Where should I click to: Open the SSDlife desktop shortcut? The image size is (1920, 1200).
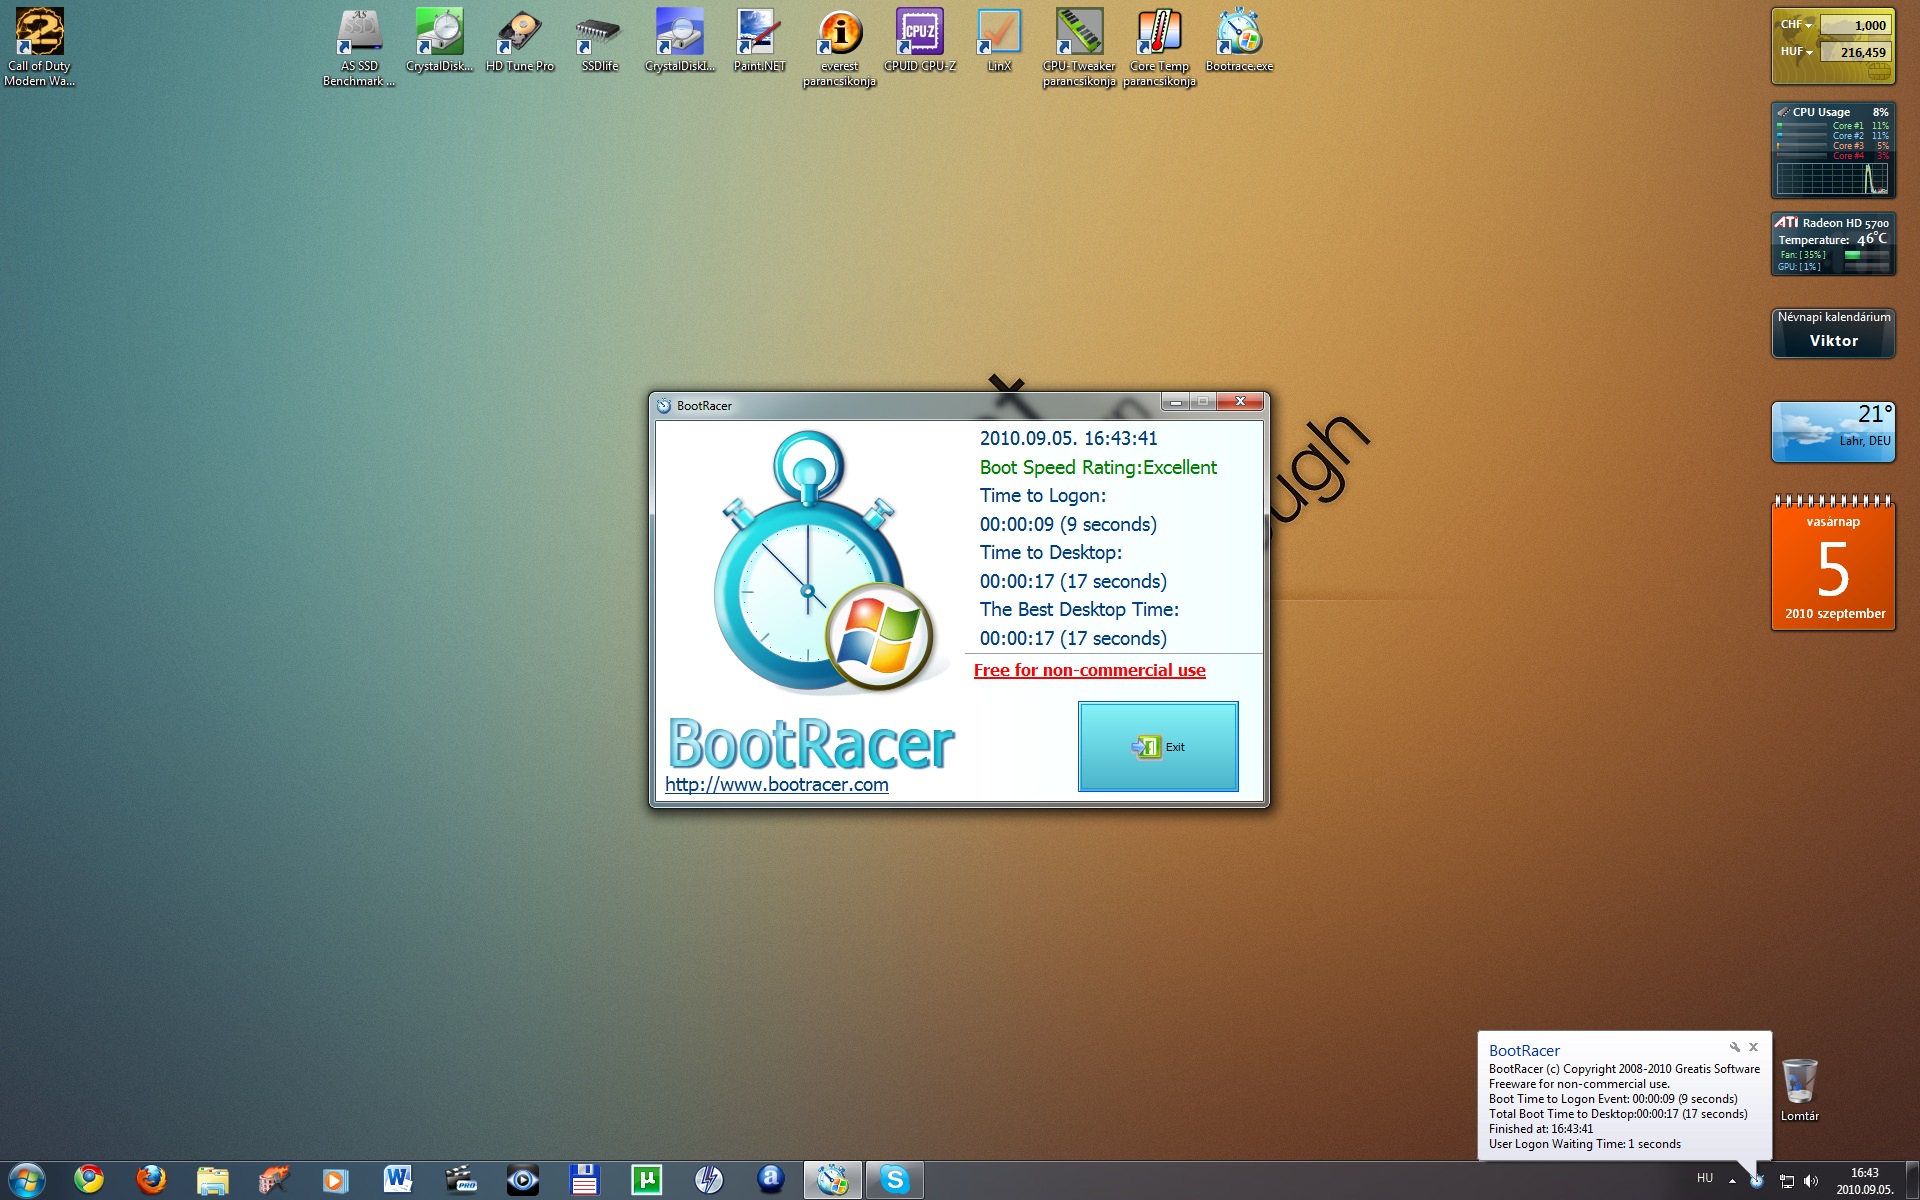click(600, 40)
